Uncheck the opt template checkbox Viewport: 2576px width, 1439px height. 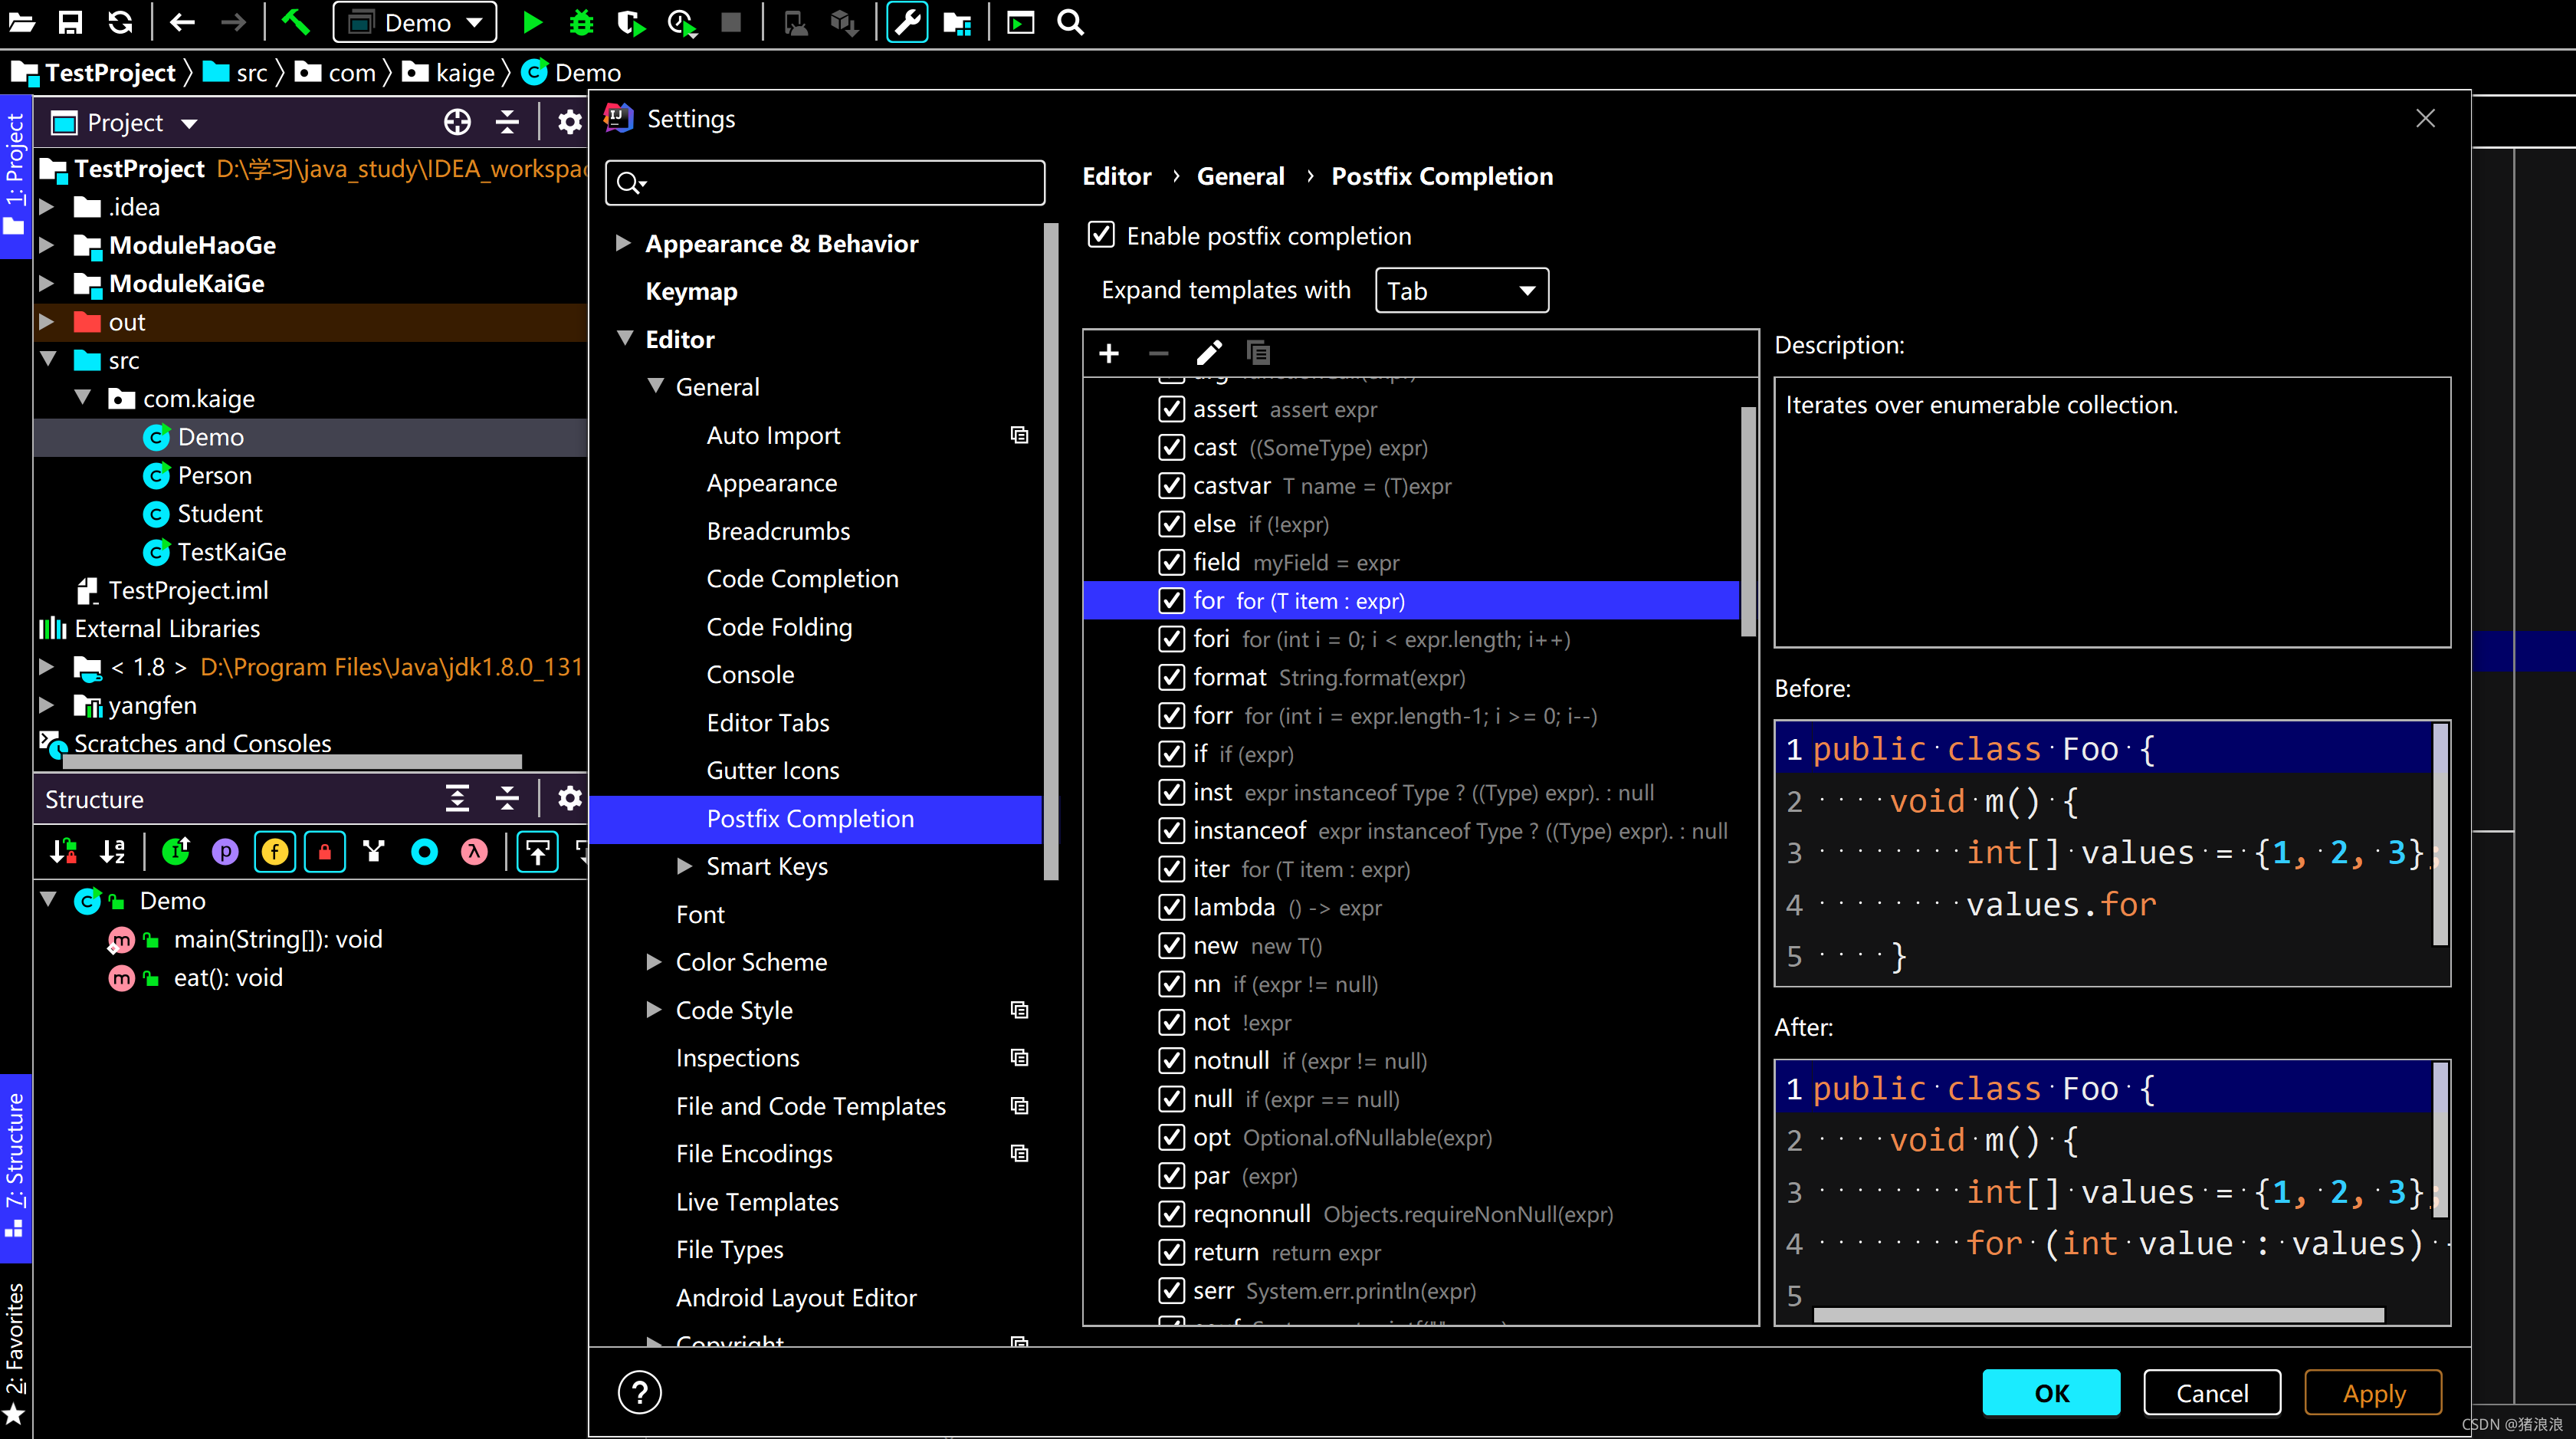click(x=1171, y=1137)
